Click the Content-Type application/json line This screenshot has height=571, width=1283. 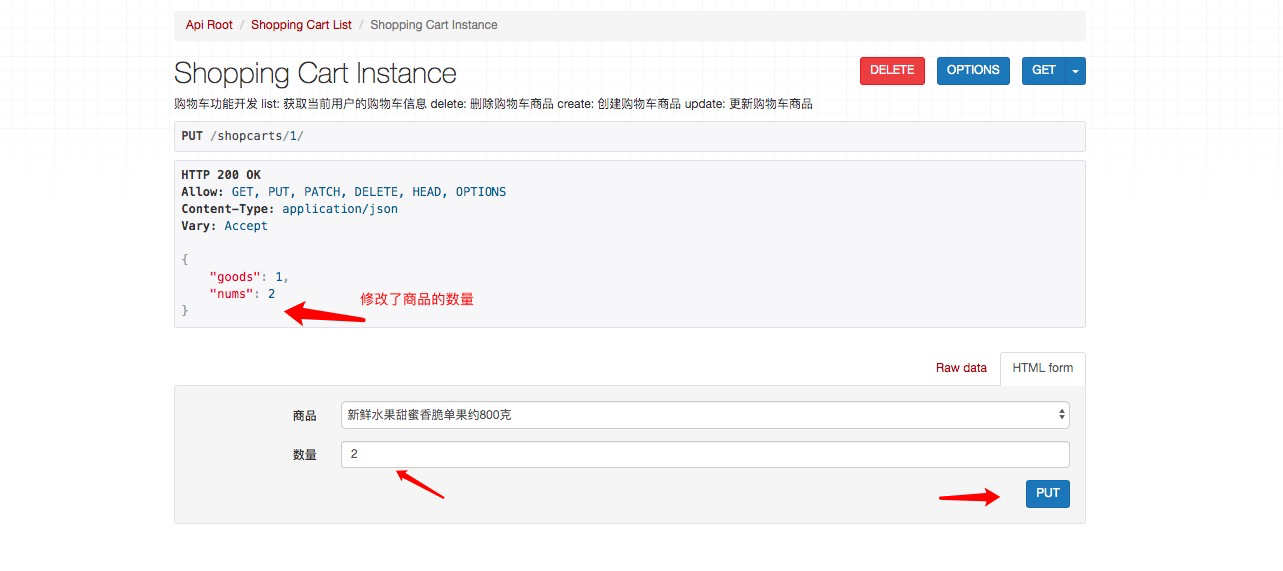click(x=290, y=209)
